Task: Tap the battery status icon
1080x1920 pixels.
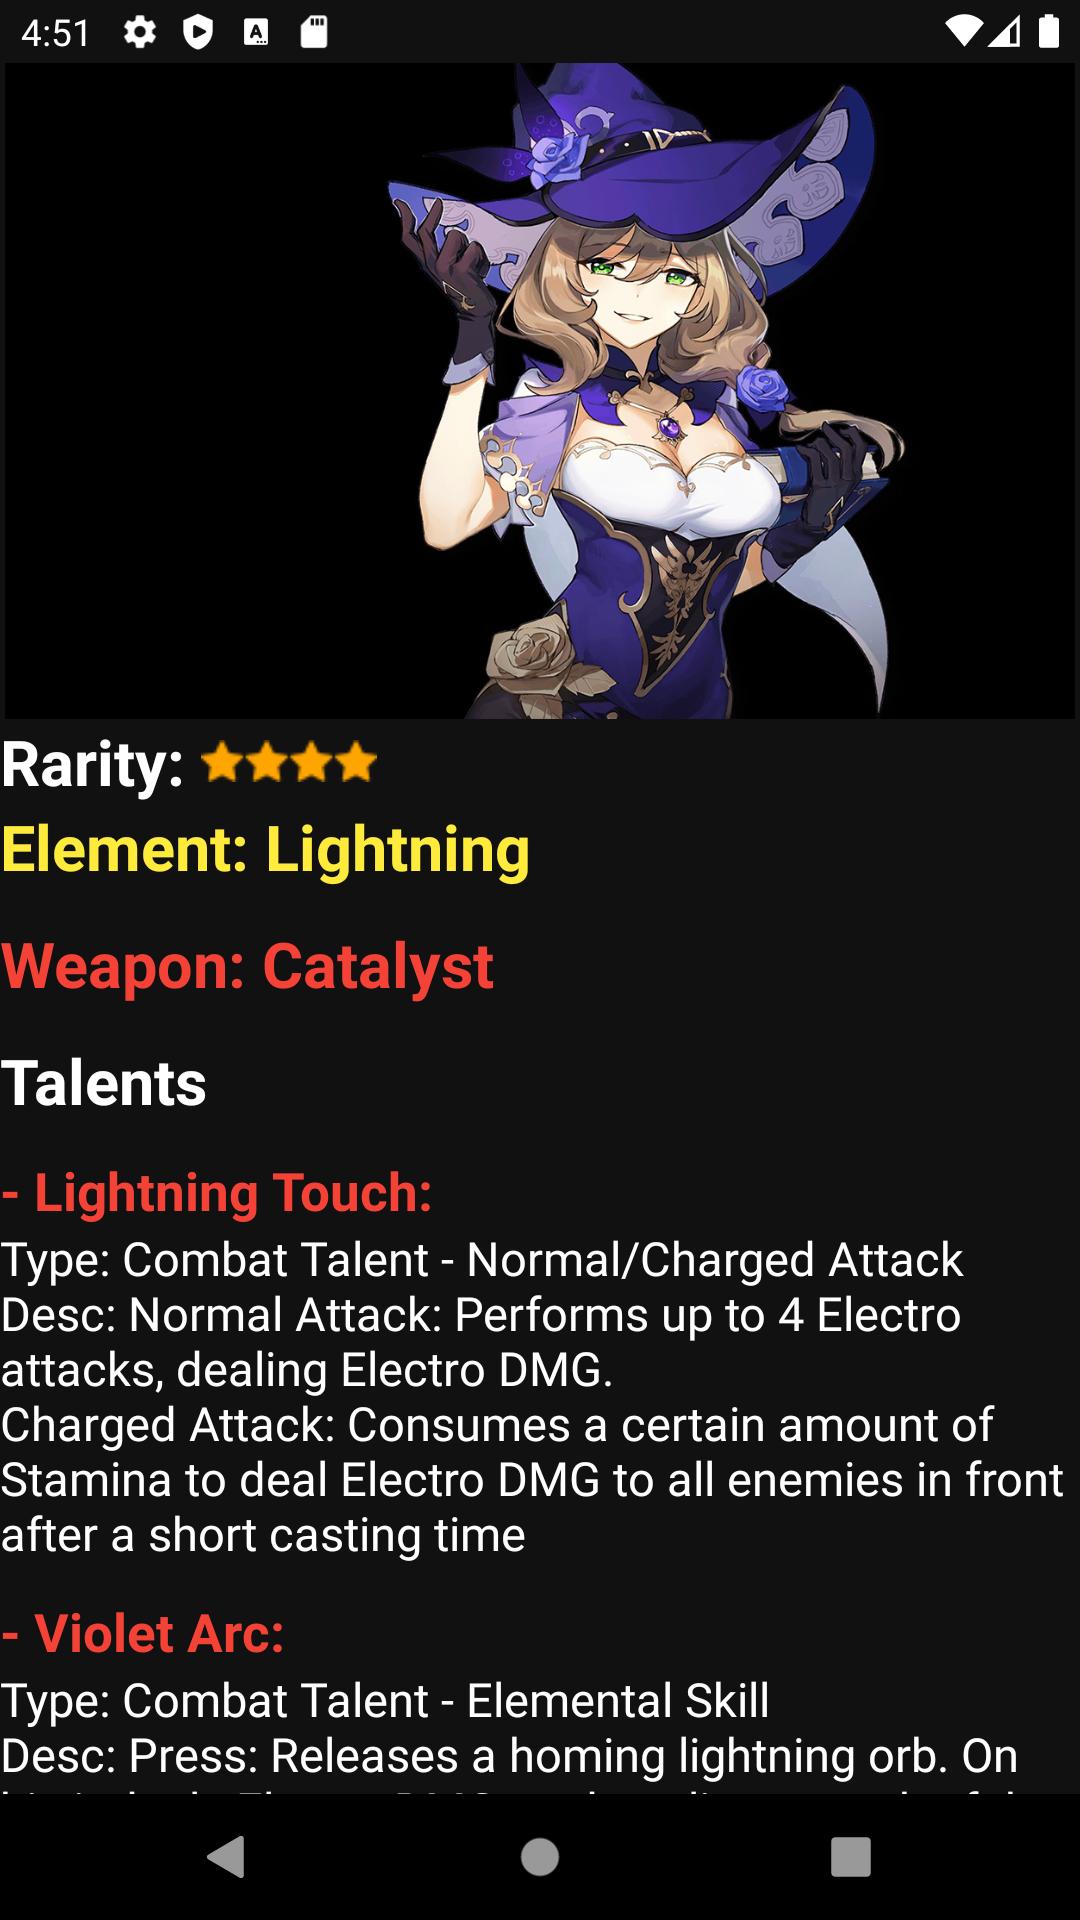Action: point(1048,32)
